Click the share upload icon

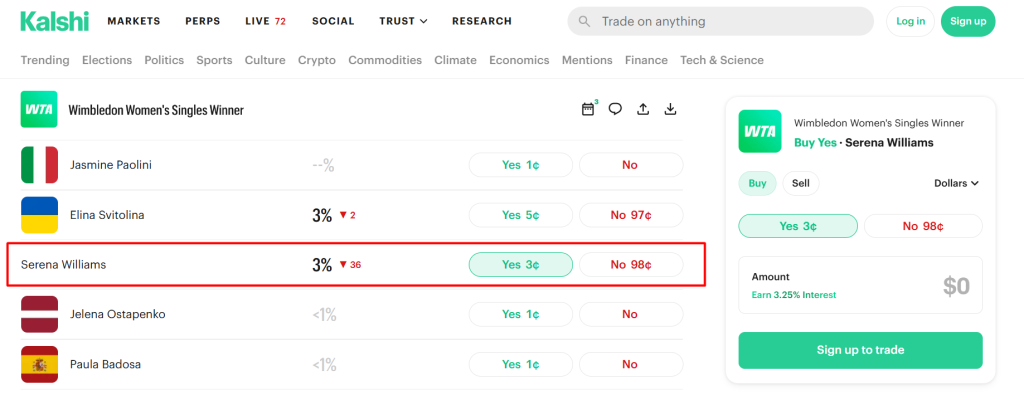(643, 109)
